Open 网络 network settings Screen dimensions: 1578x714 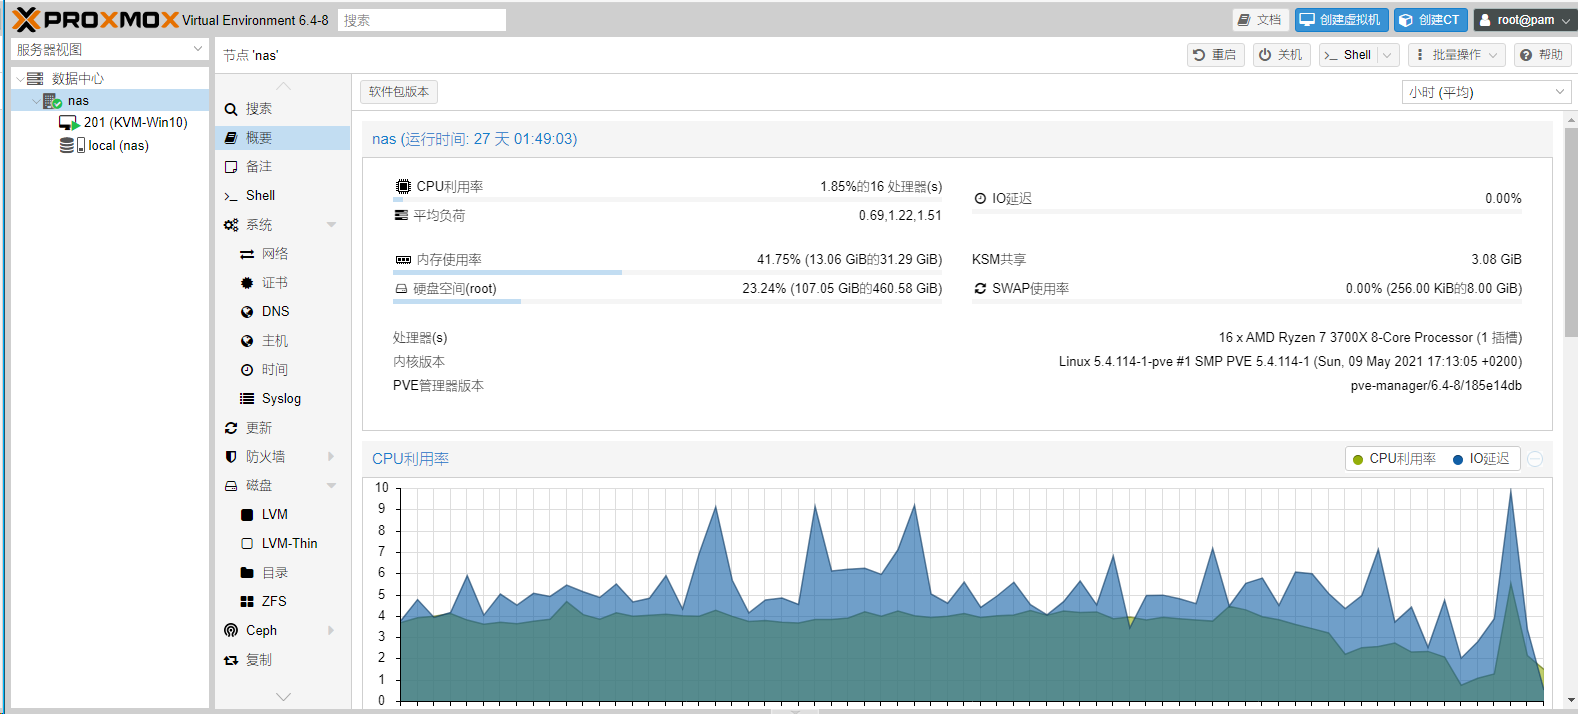tap(283, 254)
